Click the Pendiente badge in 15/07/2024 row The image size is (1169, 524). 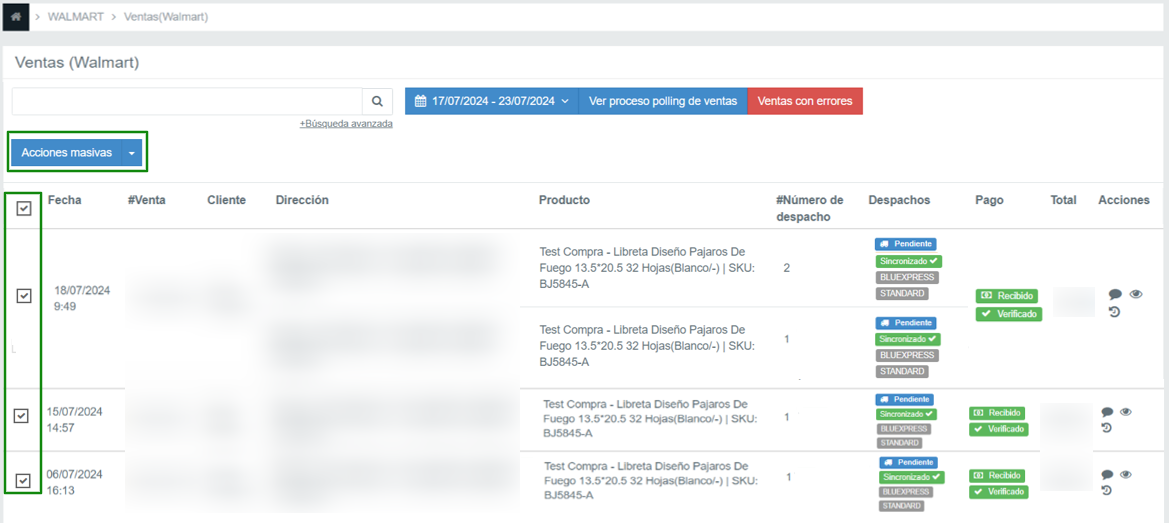click(904, 400)
